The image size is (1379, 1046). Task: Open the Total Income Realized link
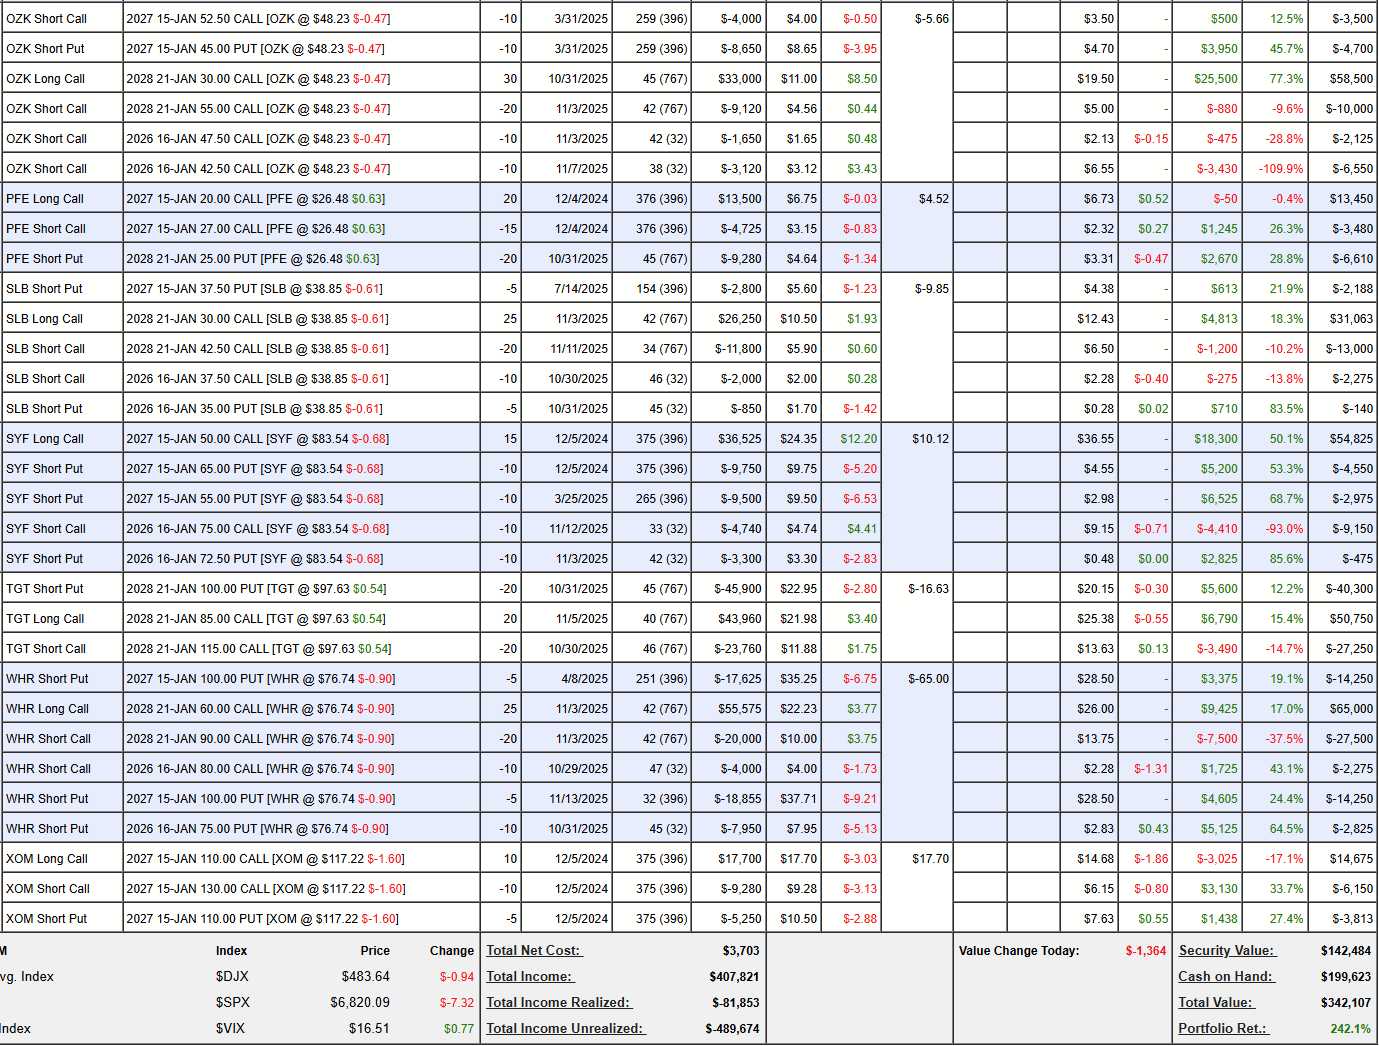point(559,1003)
